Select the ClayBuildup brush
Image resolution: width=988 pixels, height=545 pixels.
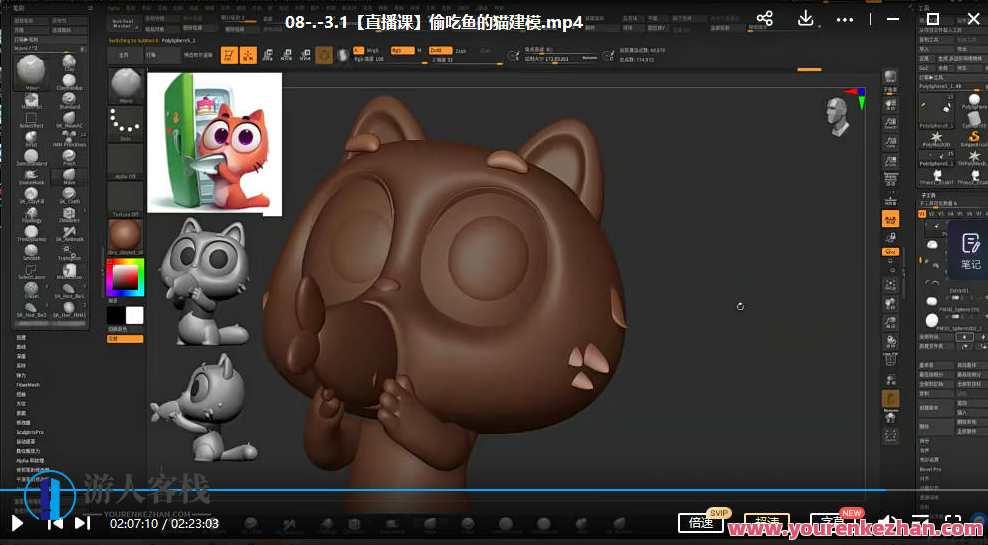[x=69, y=82]
